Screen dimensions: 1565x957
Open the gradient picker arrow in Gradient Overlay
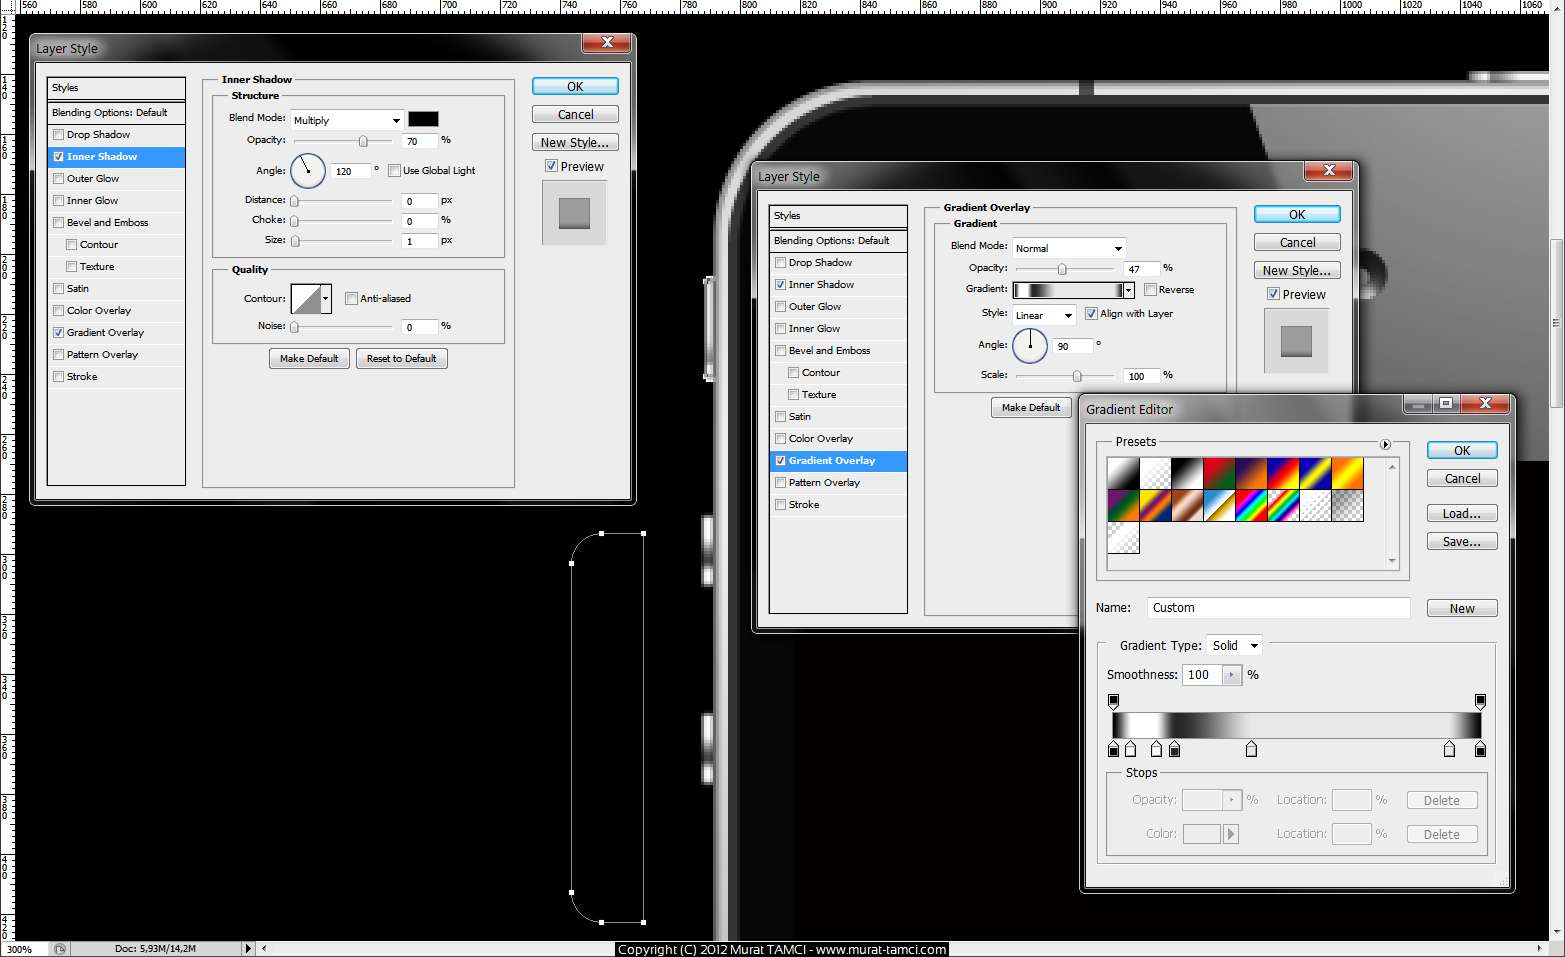point(1129,290)
